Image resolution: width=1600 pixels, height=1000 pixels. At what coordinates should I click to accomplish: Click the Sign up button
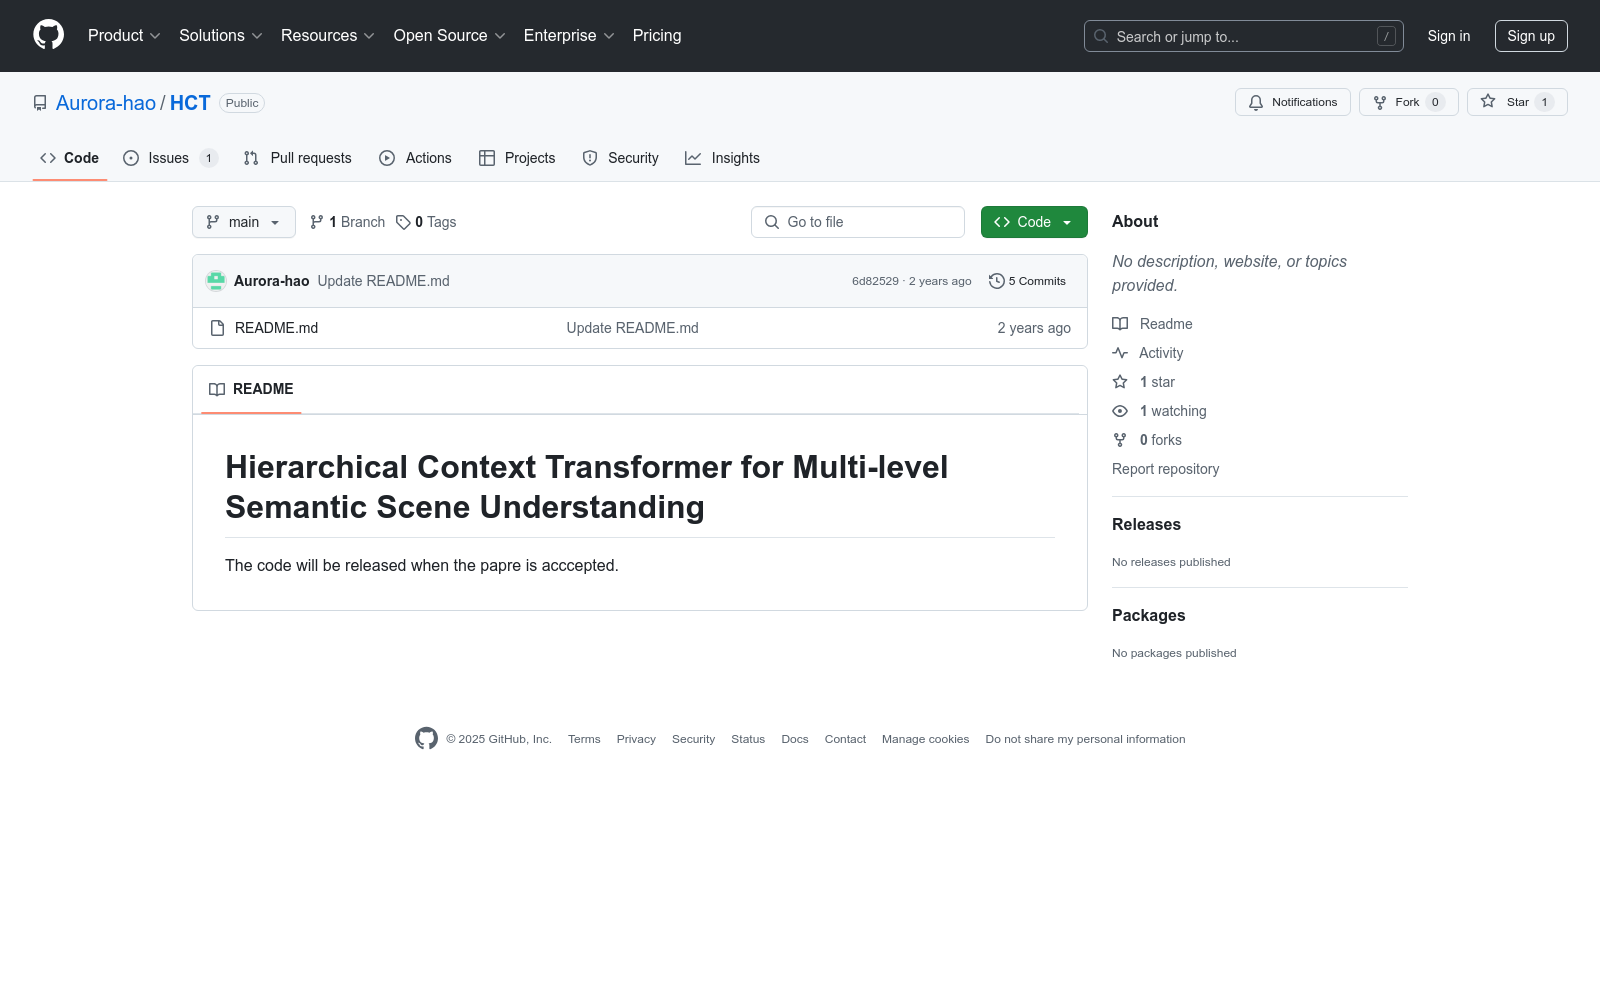click(1531, 36)
